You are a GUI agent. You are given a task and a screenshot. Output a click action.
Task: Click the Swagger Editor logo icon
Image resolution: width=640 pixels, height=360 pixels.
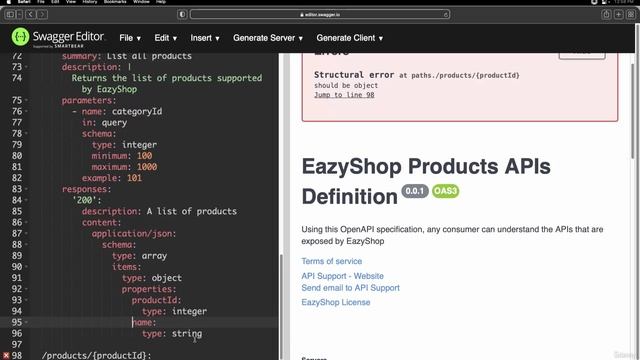(x=20, y=37)
